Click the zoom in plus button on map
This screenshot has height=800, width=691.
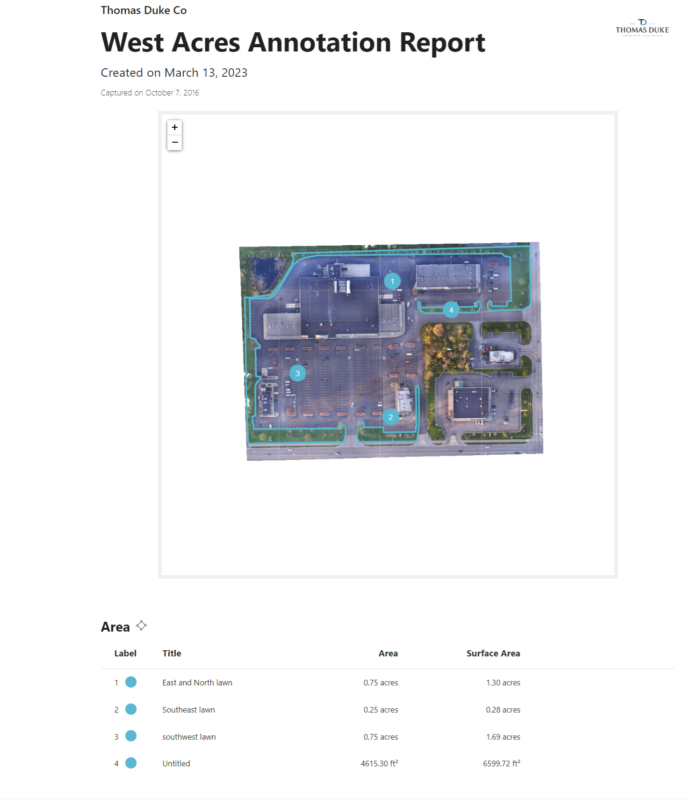pos(175,128)
